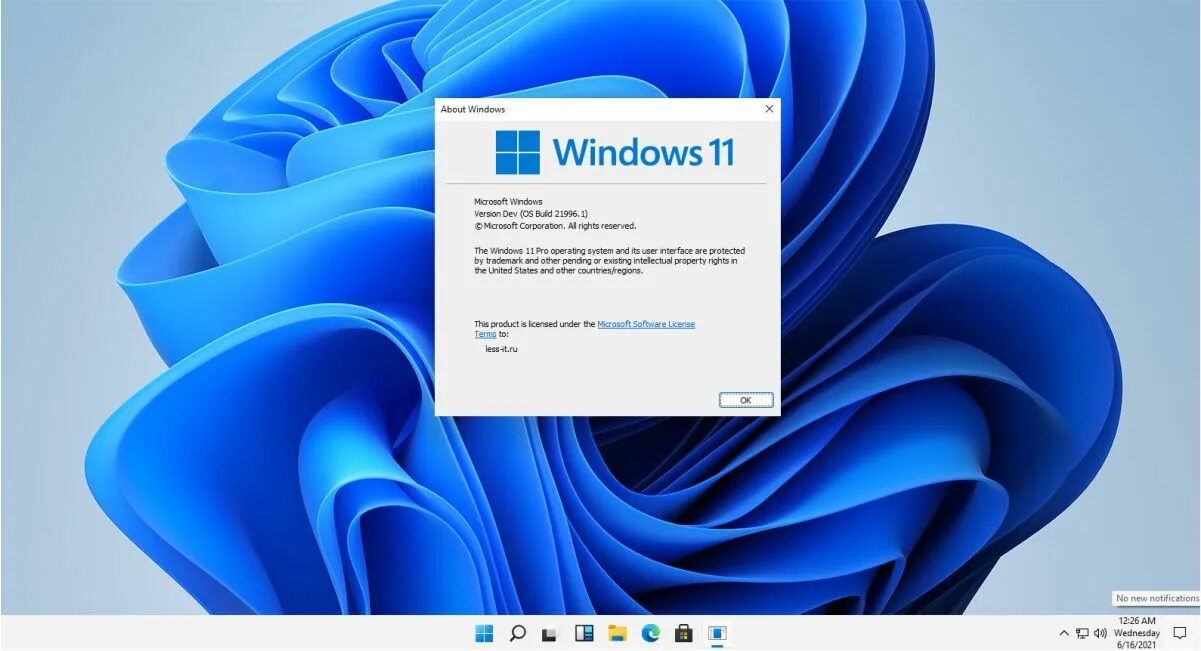This screenshot has width=1201, height=651.
Task: Launch File Explorer from the taskbar
Action: click(x=618, y=633)
